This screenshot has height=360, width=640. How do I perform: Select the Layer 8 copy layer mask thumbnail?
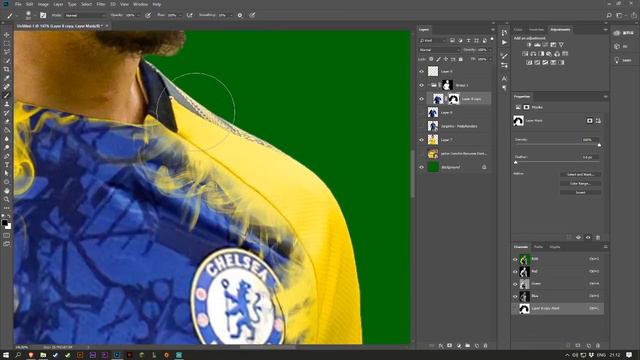tap(453, 99)
